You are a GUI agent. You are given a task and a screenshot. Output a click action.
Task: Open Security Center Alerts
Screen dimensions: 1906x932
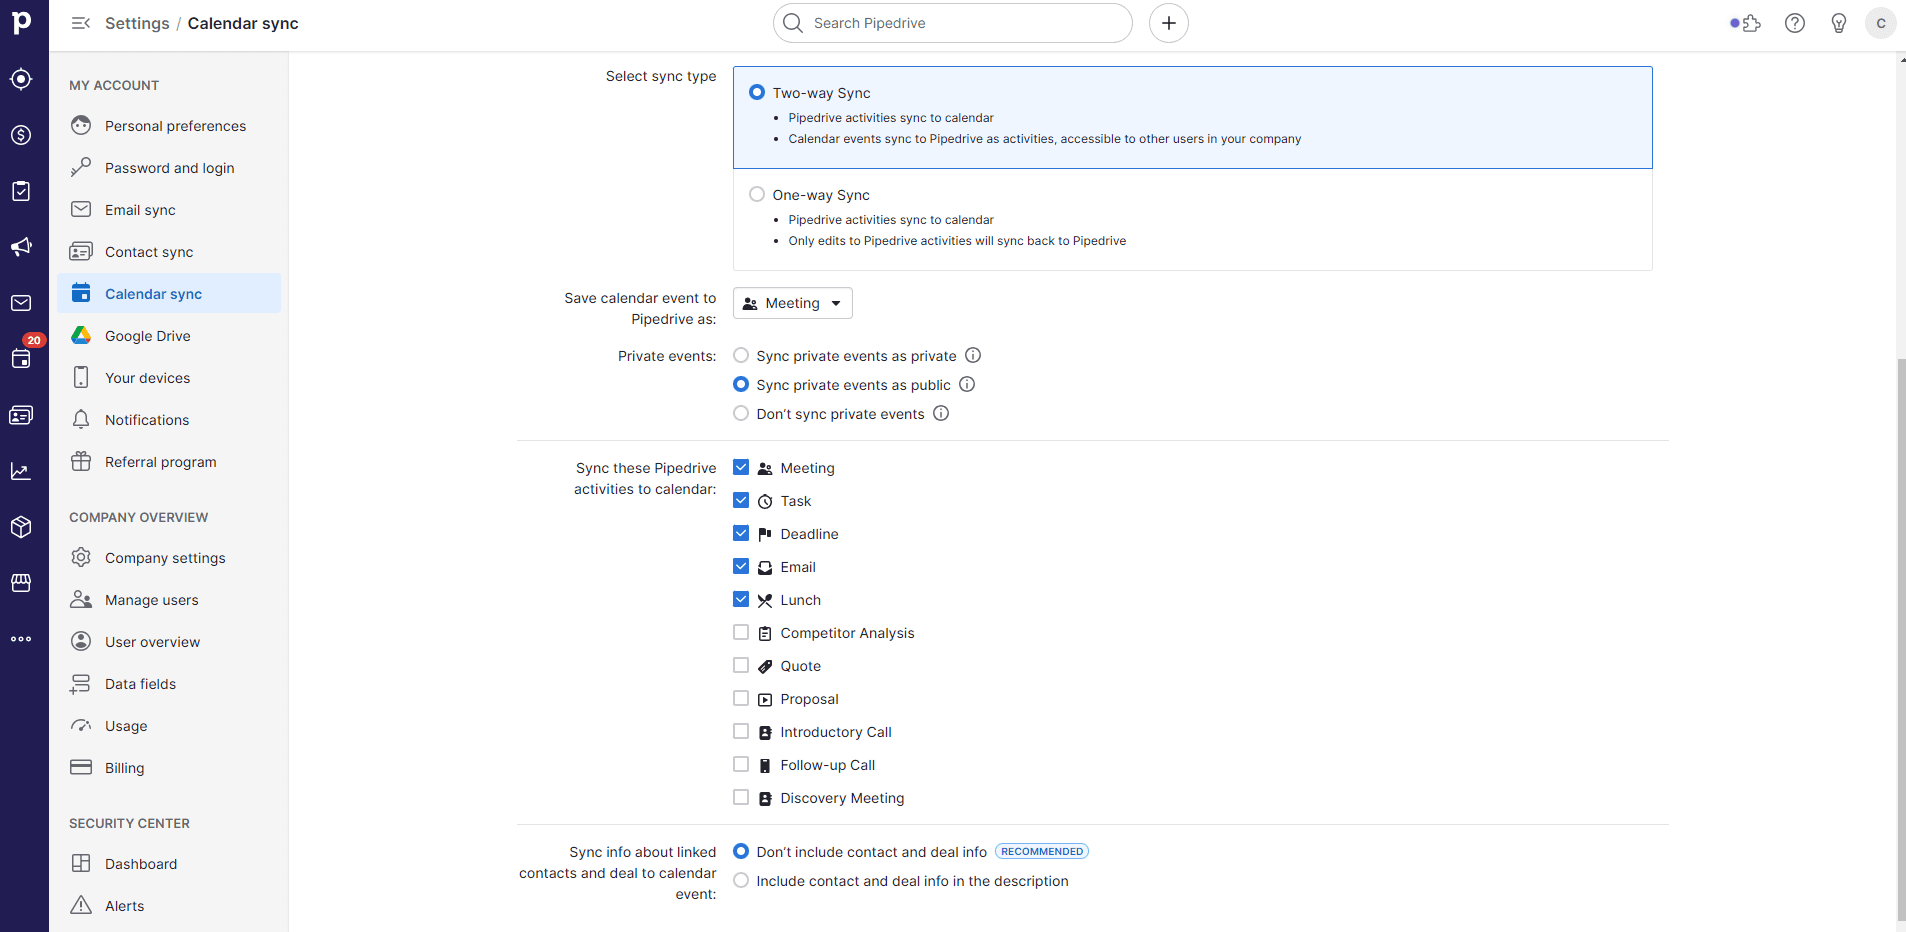(169, 906)
